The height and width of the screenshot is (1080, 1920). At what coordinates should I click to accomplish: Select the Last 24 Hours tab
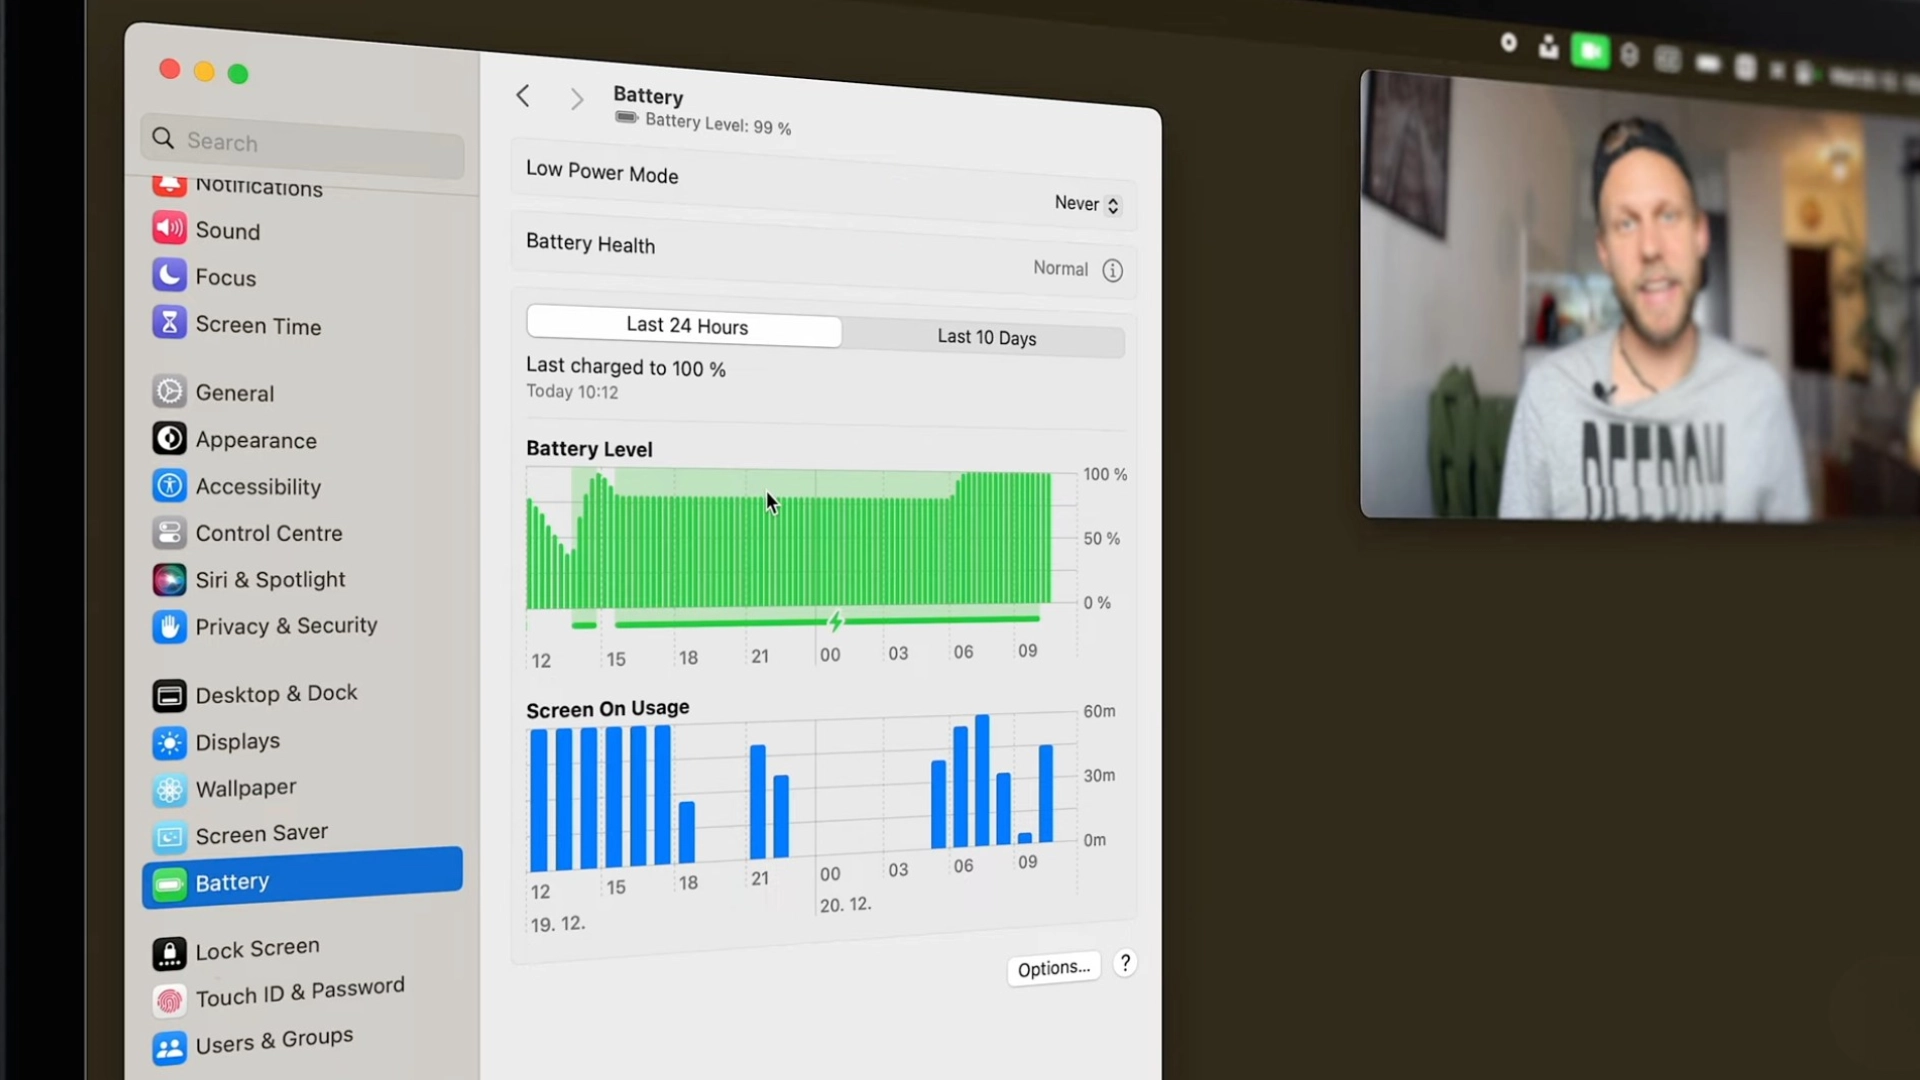point(686,326)
